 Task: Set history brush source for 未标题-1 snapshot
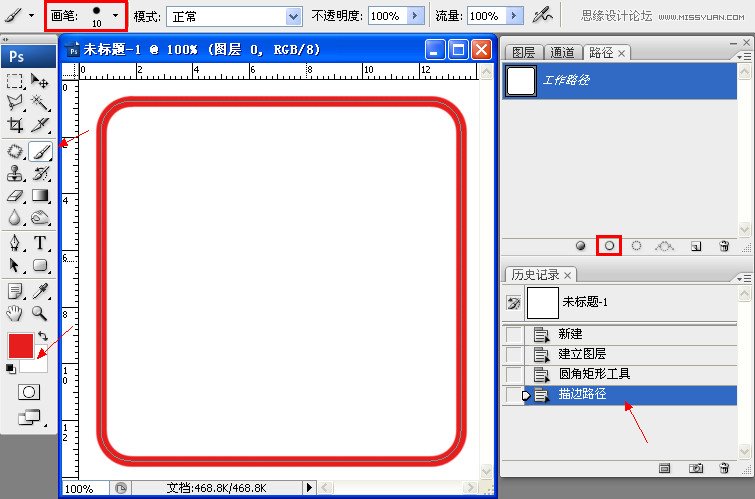(514, 303)
